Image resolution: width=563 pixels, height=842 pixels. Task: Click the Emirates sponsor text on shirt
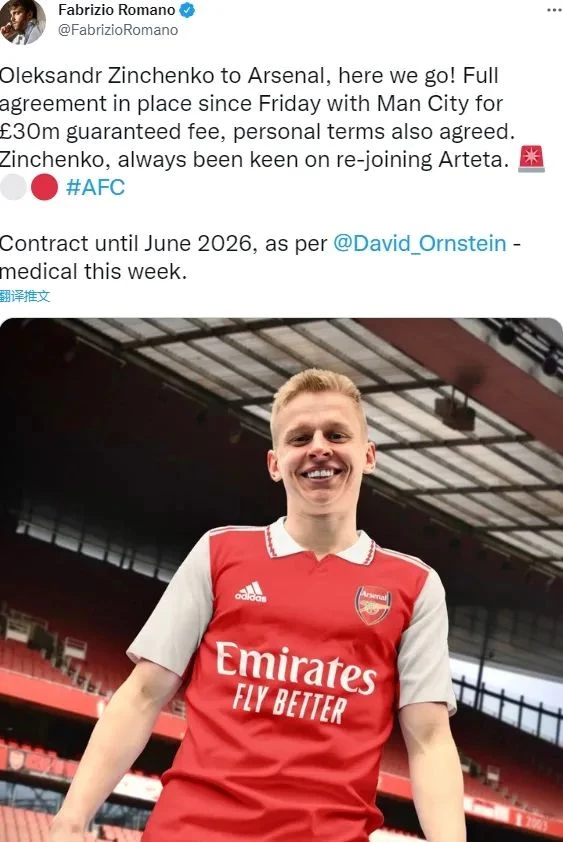(x=296, y=667)
